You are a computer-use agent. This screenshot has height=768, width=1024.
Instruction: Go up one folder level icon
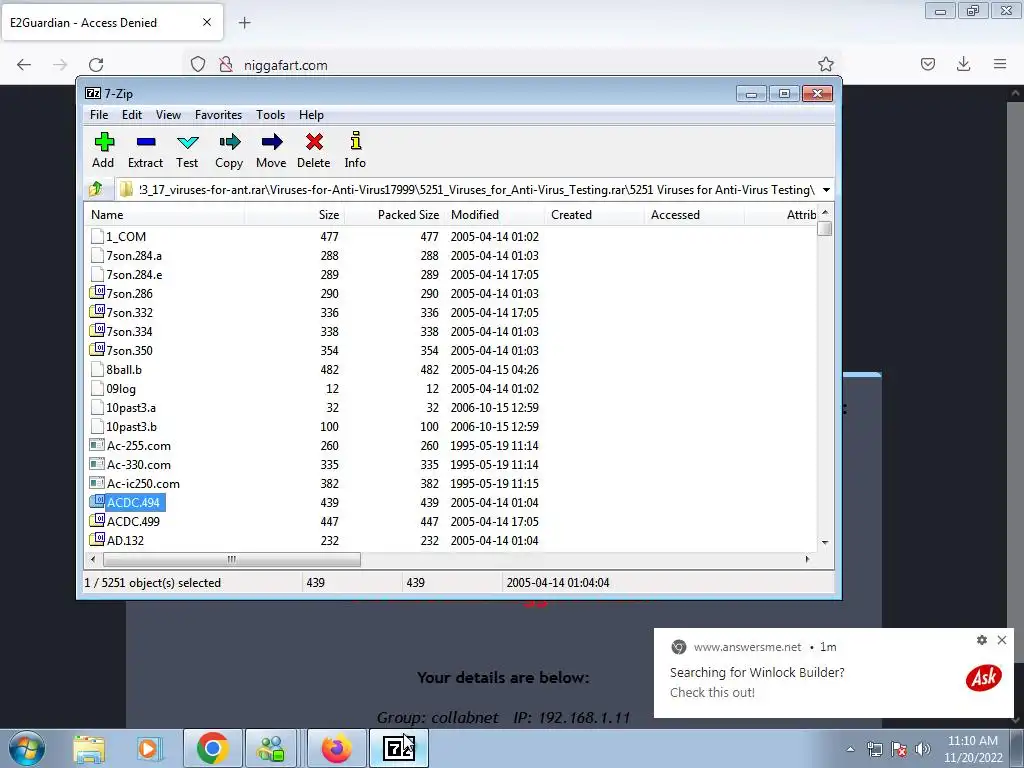pos(96,189)
